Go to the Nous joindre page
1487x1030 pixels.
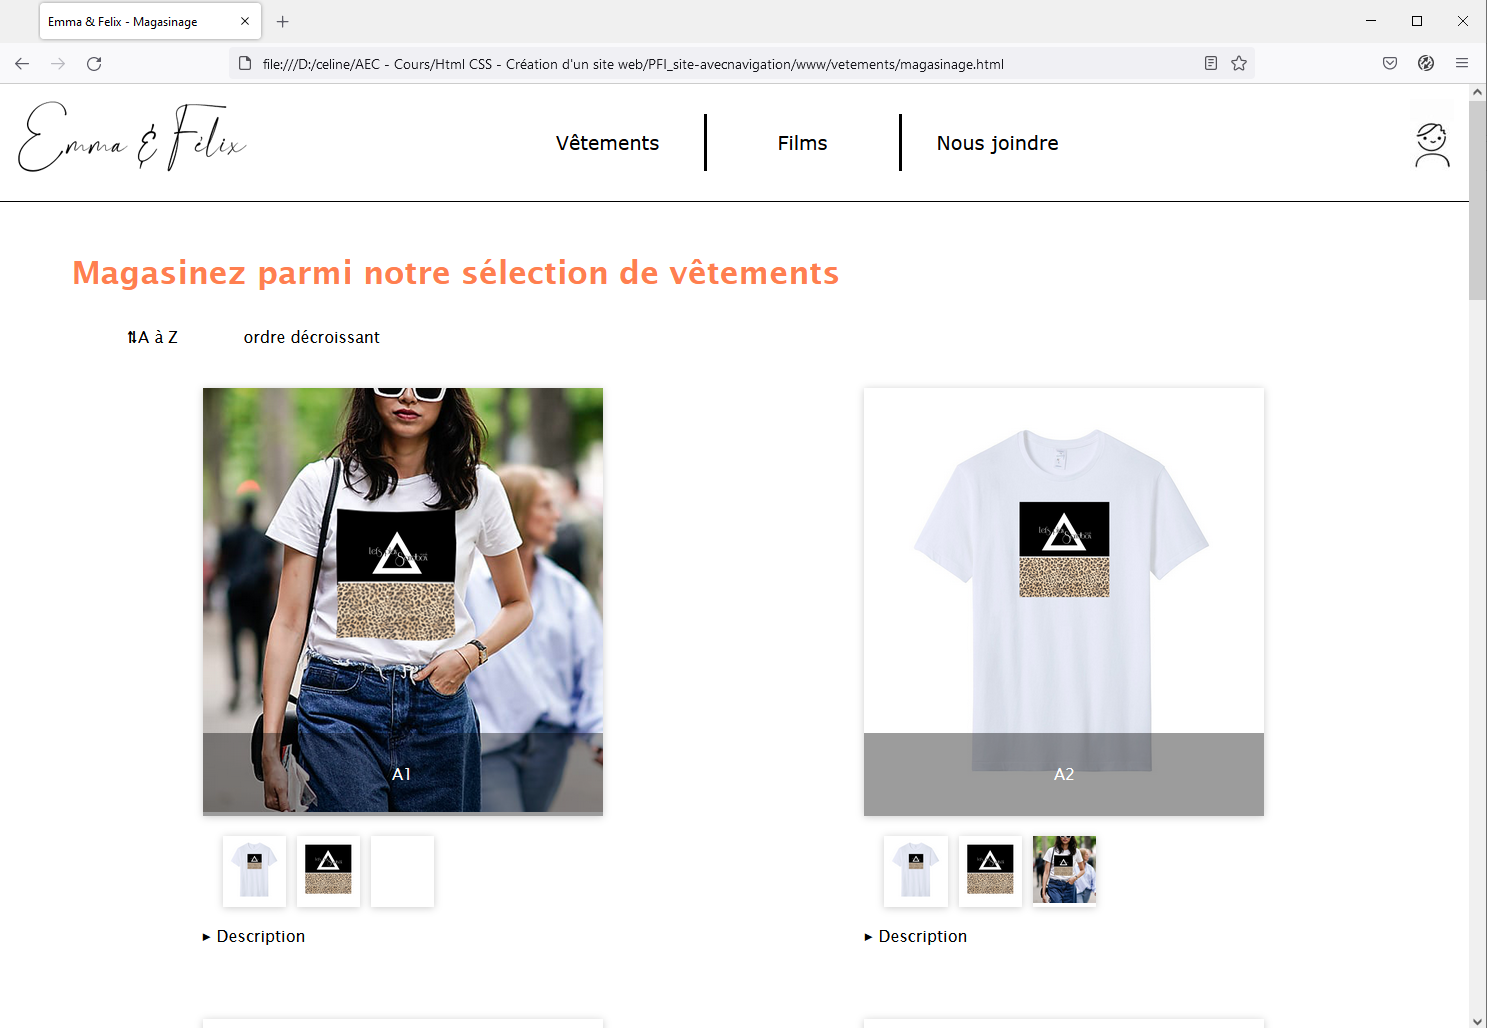coord(997,143)
